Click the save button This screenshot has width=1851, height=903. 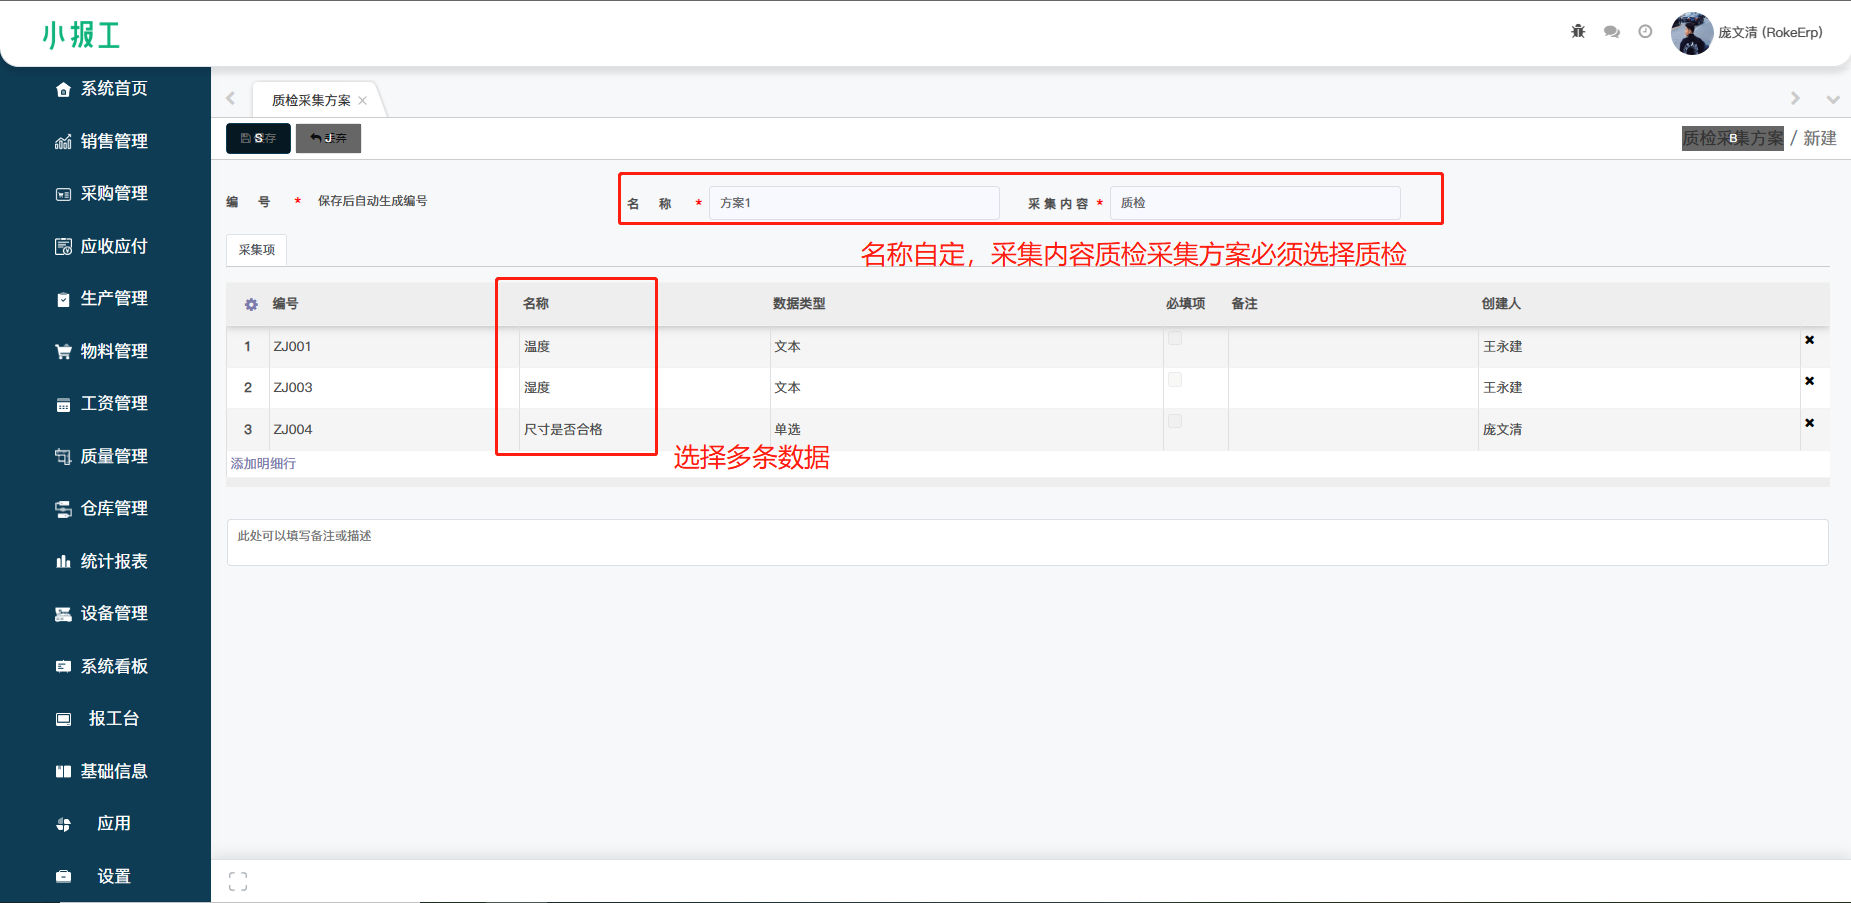(x=258, y=138)
